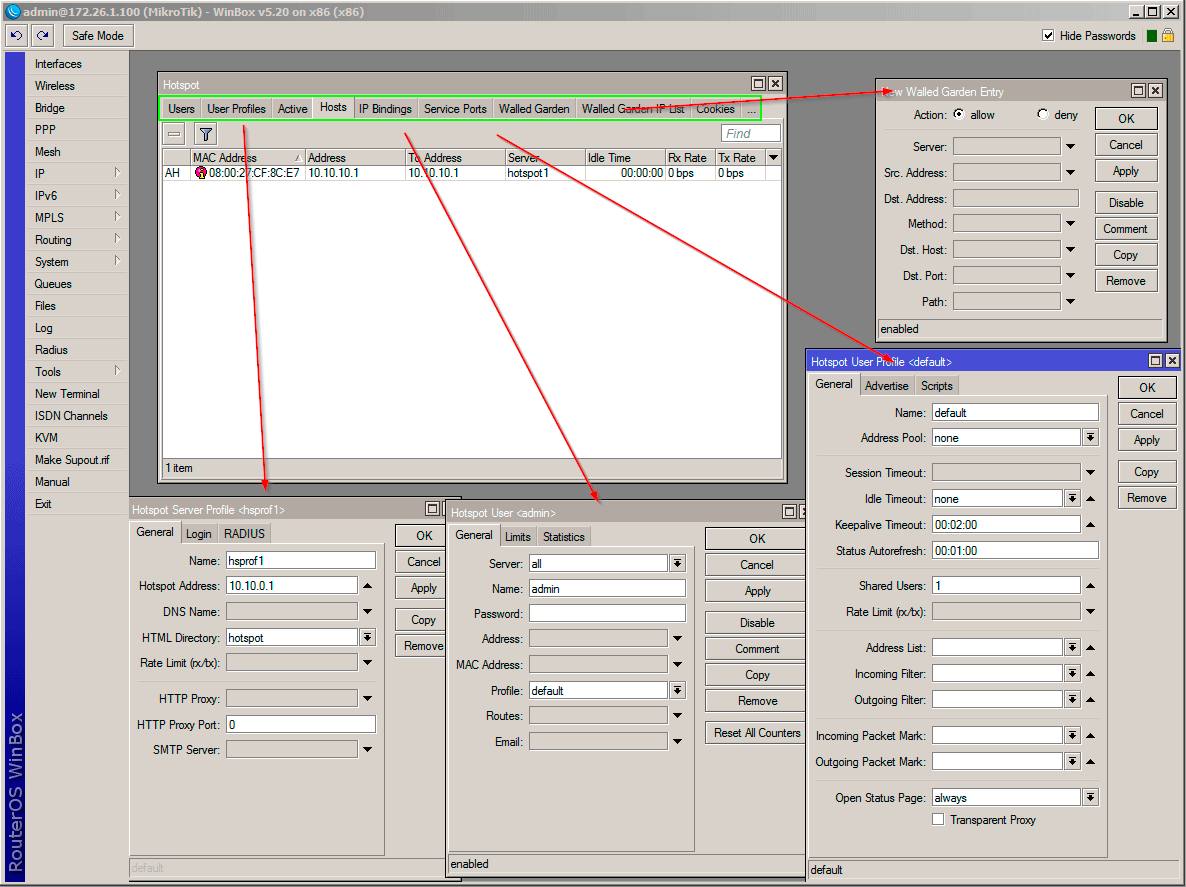Click the remove minus icon in Hotspot

[175, 134]
